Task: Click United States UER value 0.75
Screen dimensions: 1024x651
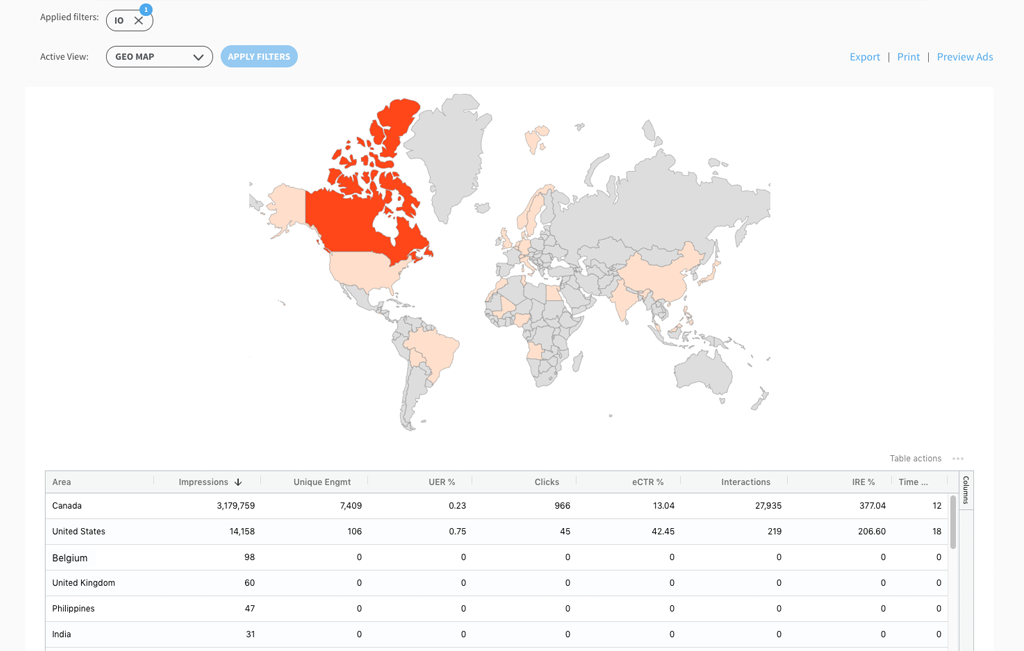Action: coord(457,532)
